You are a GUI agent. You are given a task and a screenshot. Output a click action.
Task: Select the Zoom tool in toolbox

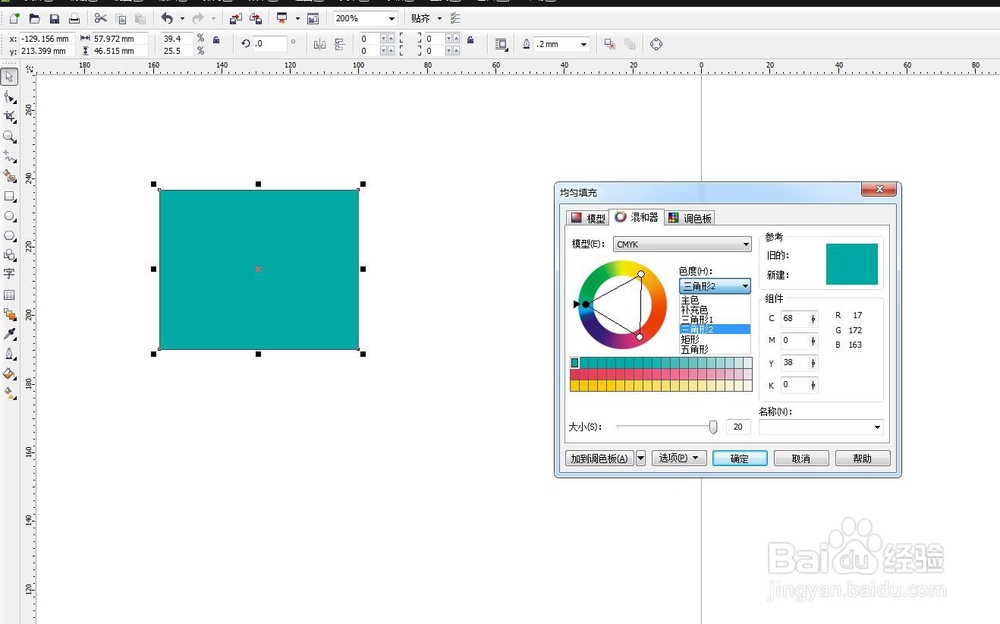(10, 137)
